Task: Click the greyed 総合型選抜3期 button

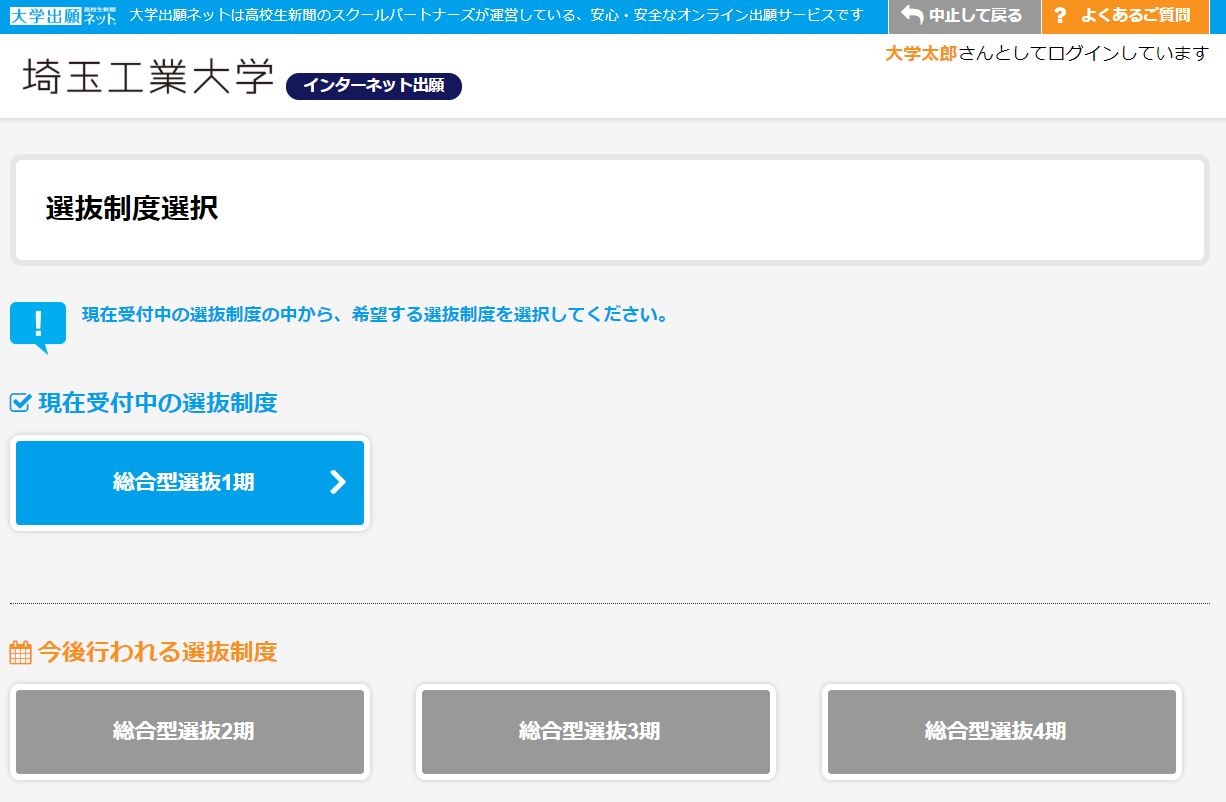Action: [596, 732]
